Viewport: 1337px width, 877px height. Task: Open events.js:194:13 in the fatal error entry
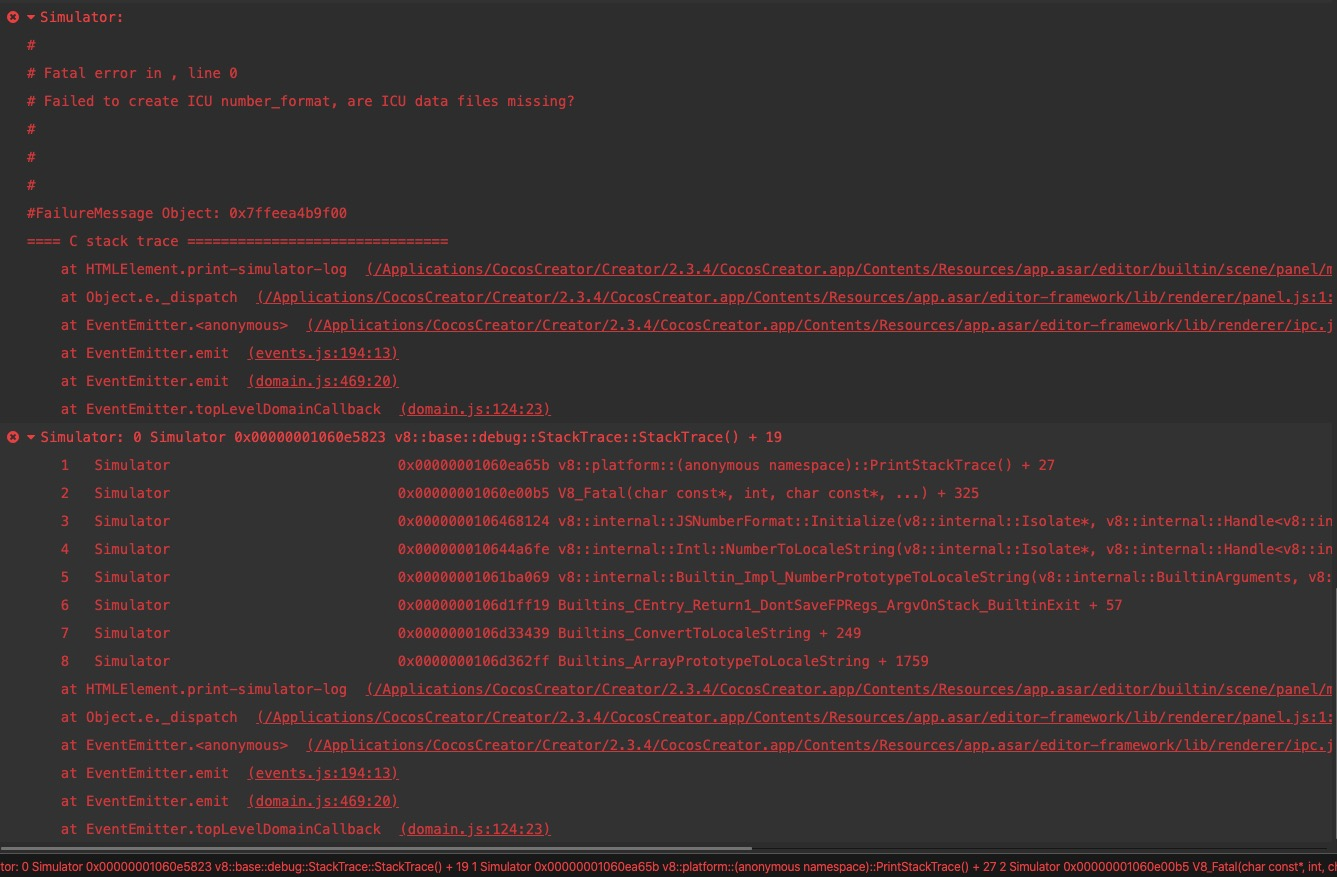323,353
